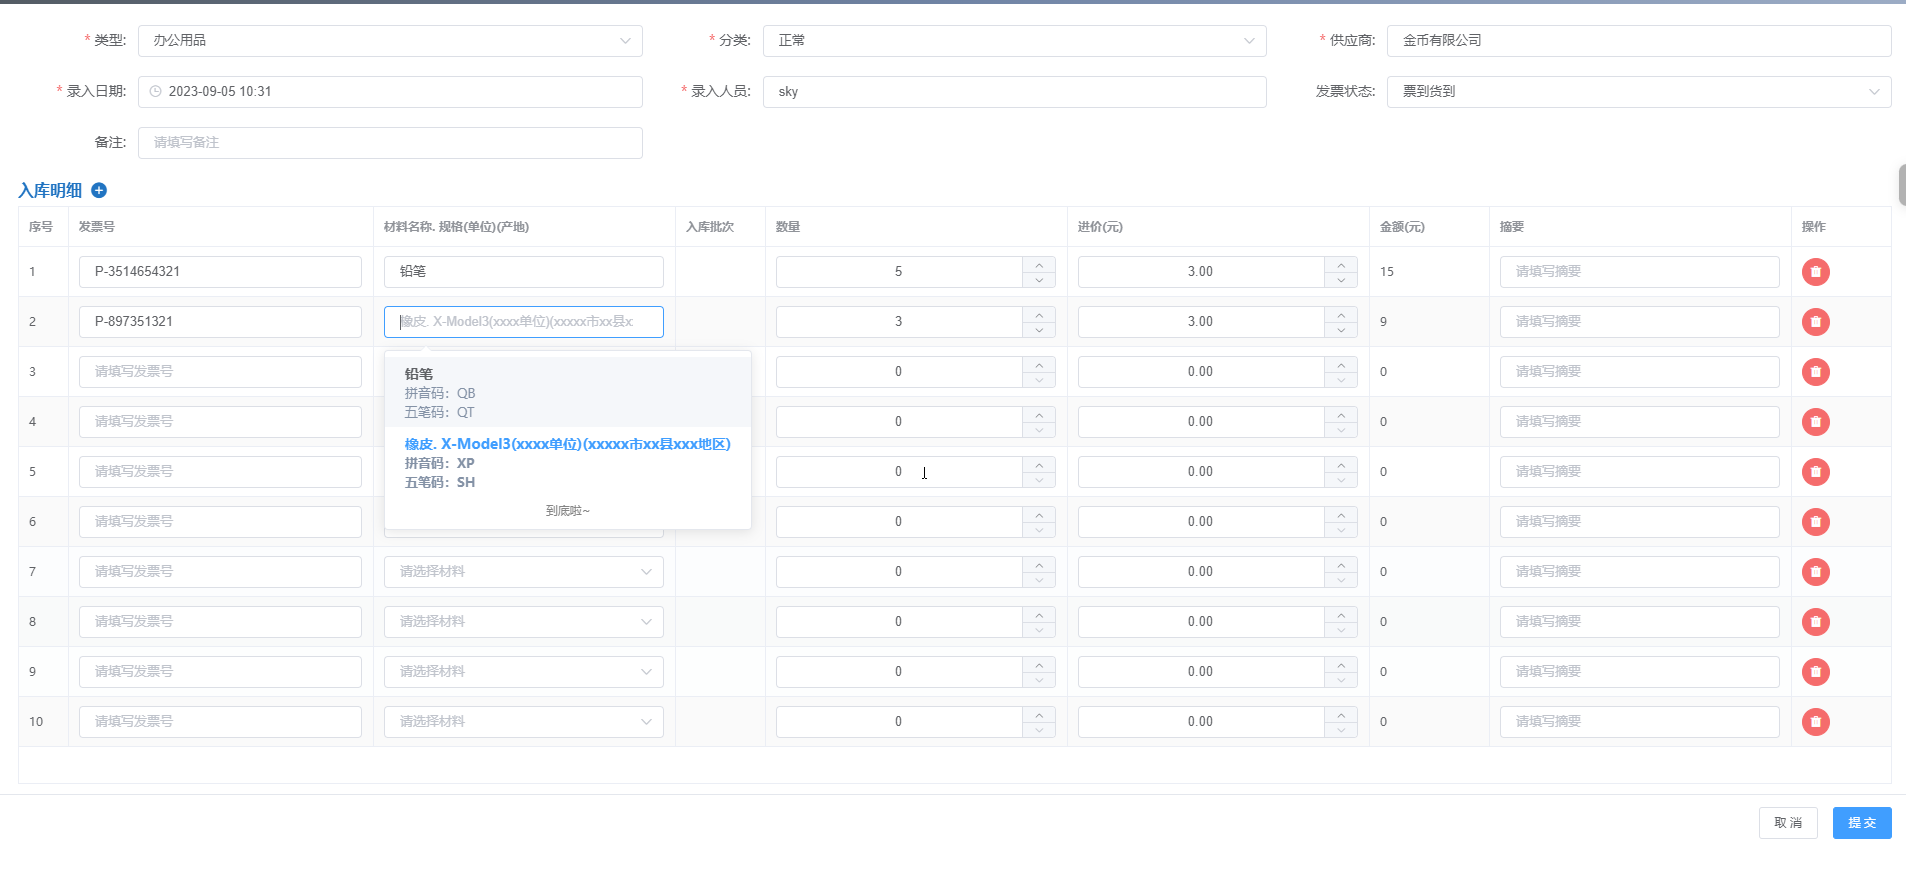Delete row 1 with its red trash icon
Screen dimensions: 1906x886
click(x=1816, y=272)
